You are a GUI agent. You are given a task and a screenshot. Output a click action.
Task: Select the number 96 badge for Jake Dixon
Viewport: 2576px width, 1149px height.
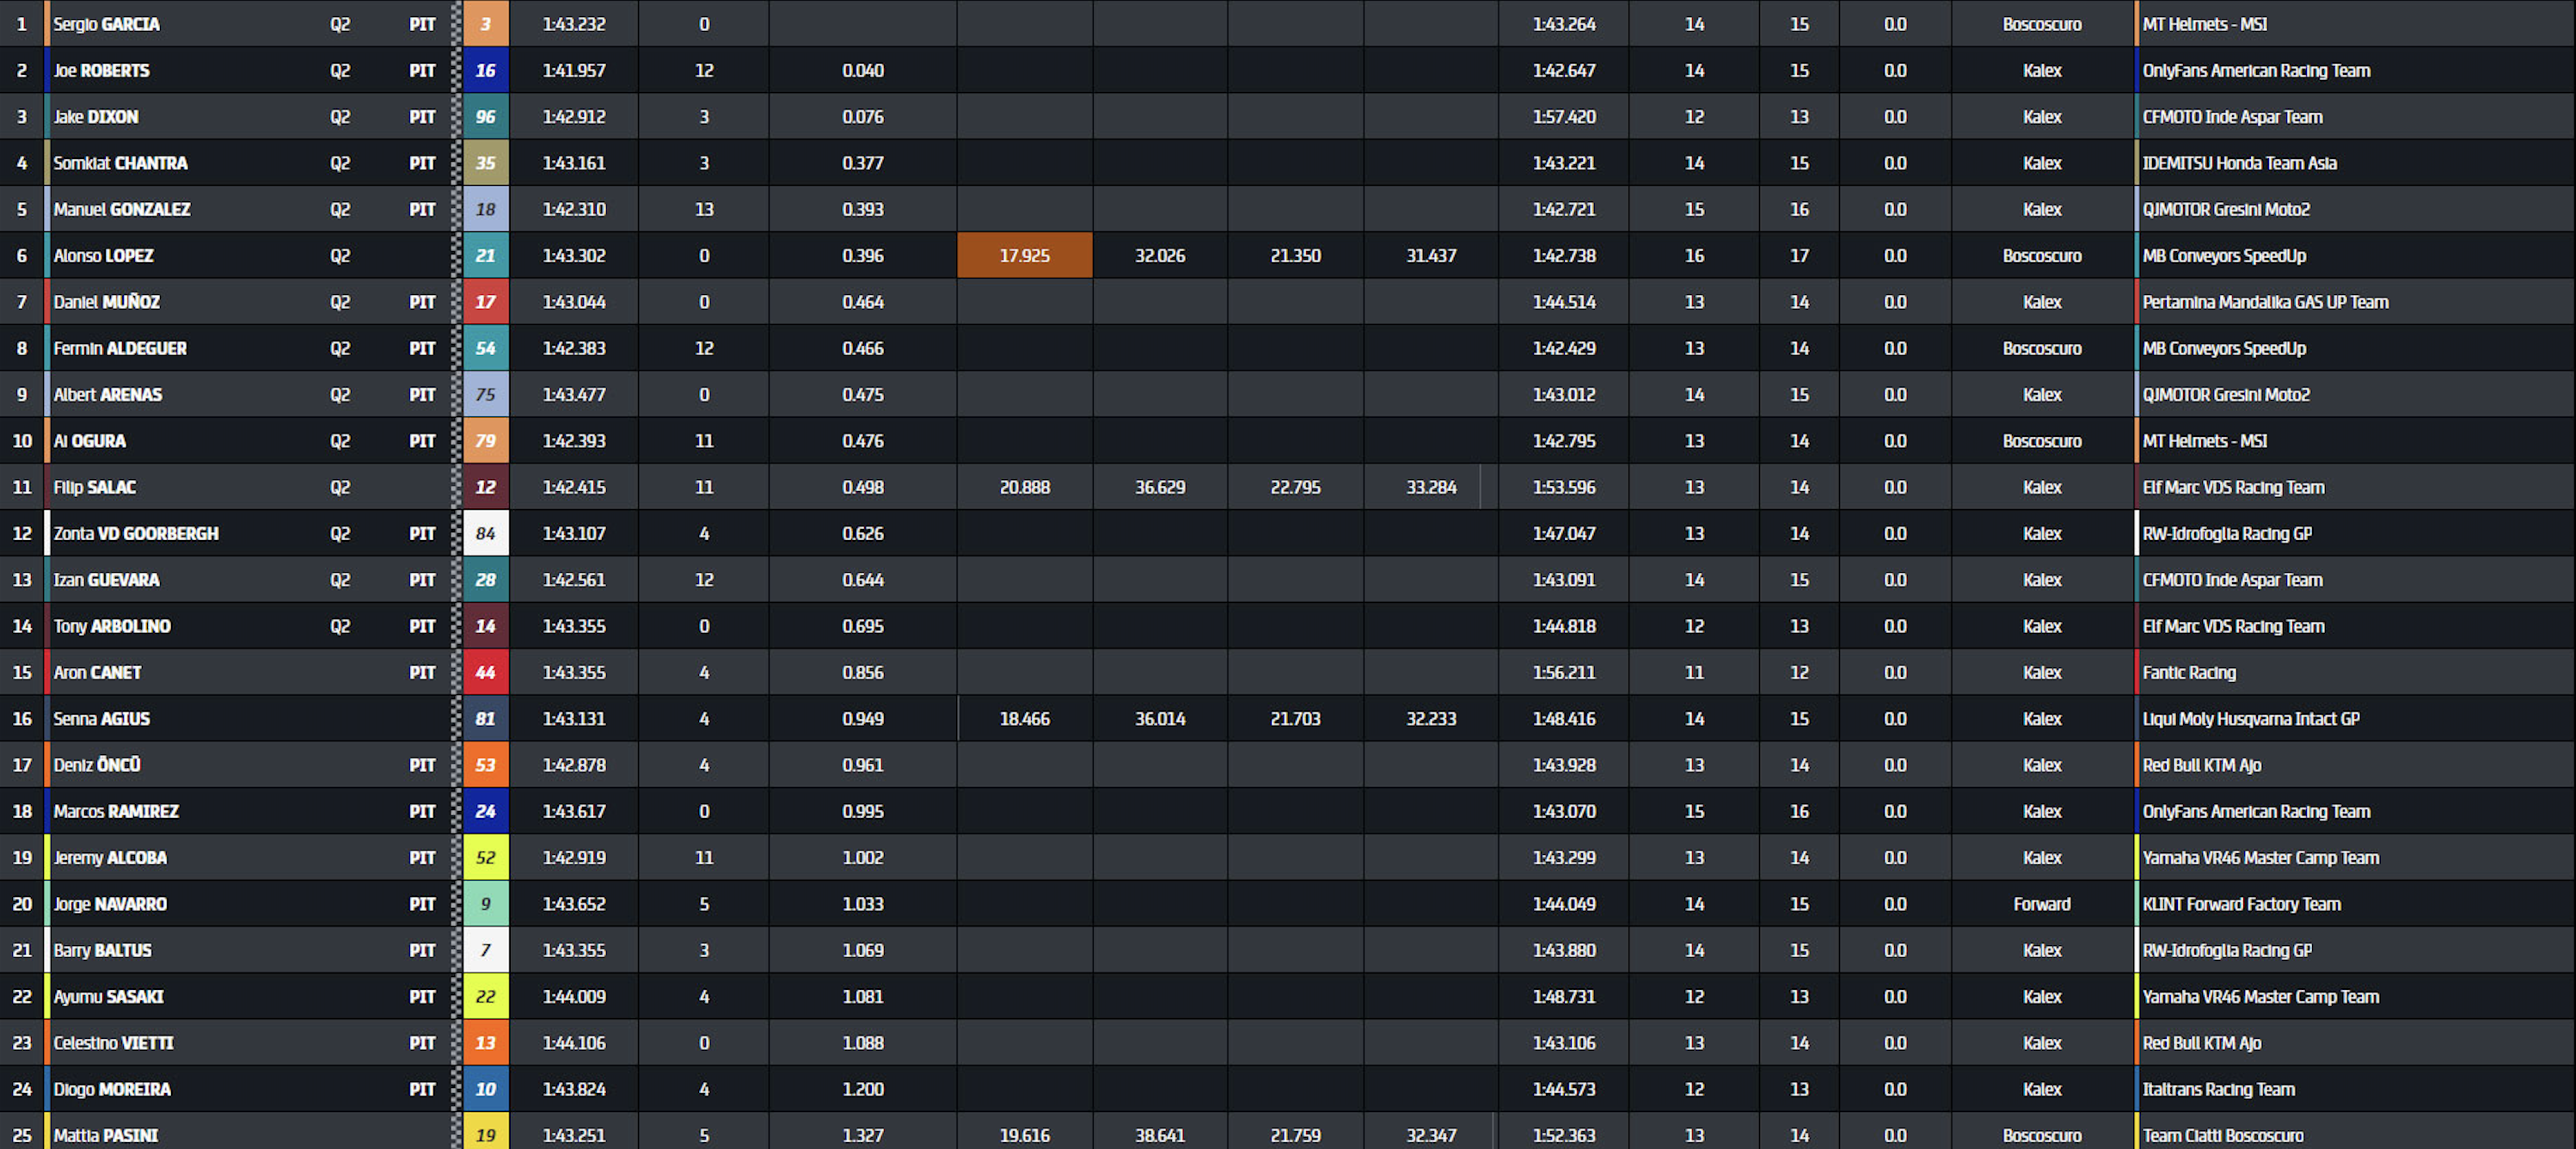tap(485, 117)
